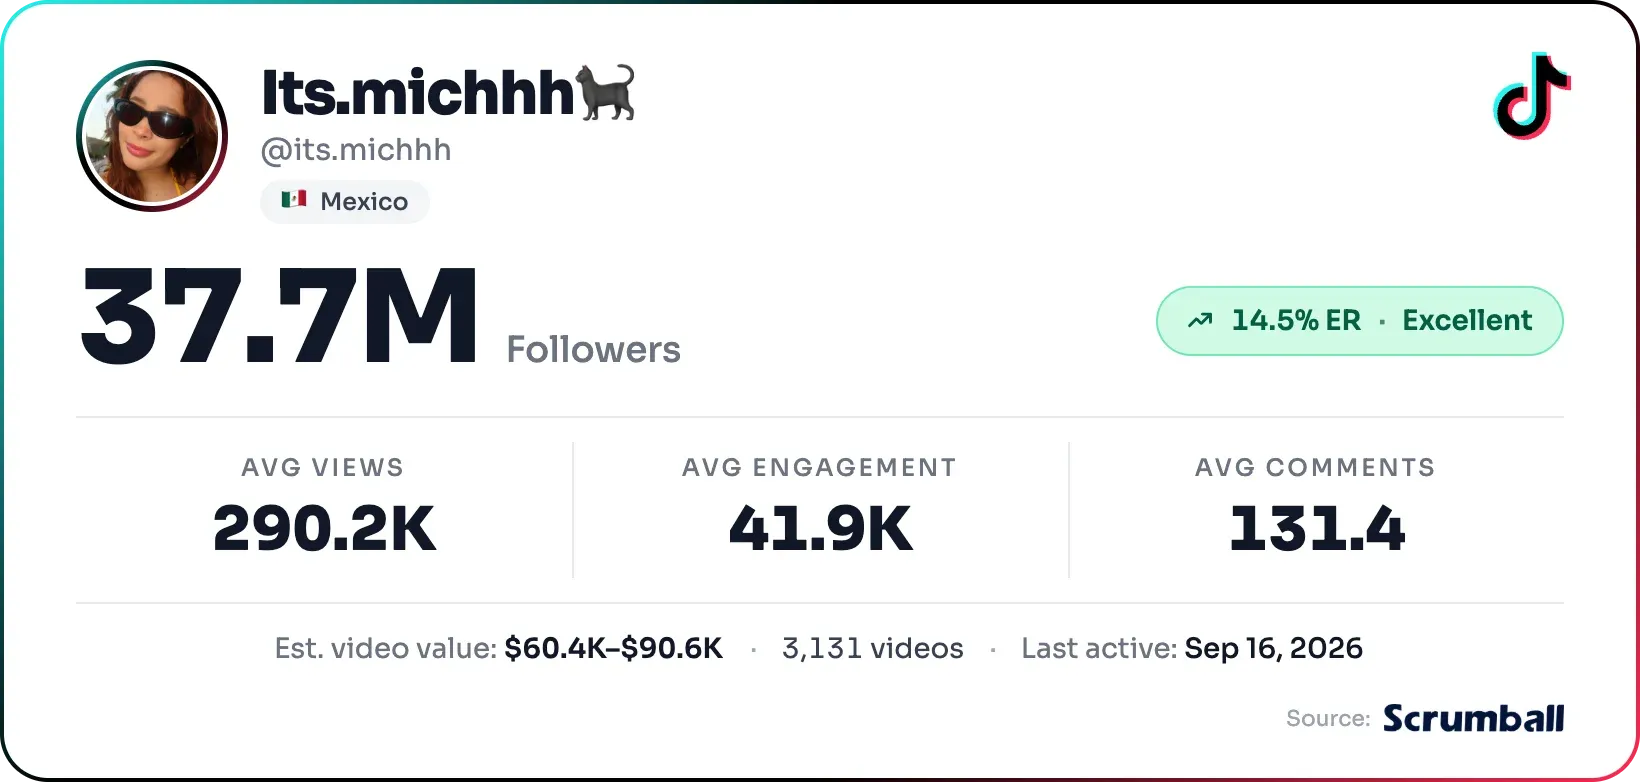Viewport: 1640px width, 782px height.
Task: Click the AVG ENGAGEMENT heading
Action: click(x=820, y=467)
